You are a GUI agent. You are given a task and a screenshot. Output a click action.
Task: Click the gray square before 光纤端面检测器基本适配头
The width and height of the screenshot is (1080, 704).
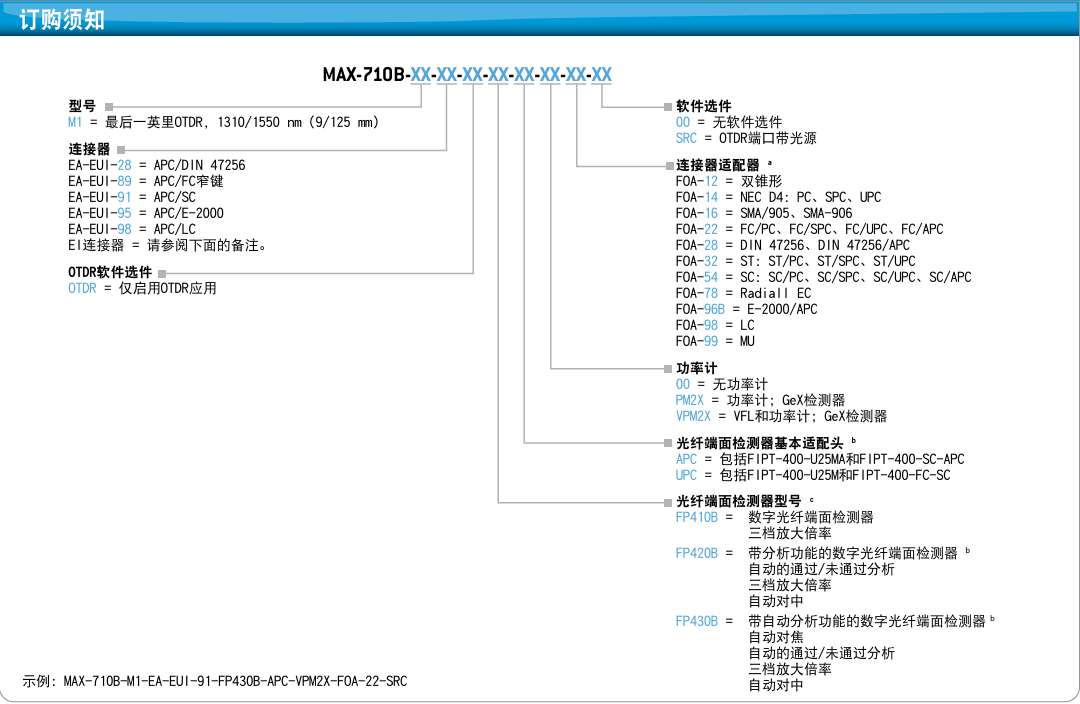click(667, 442)
